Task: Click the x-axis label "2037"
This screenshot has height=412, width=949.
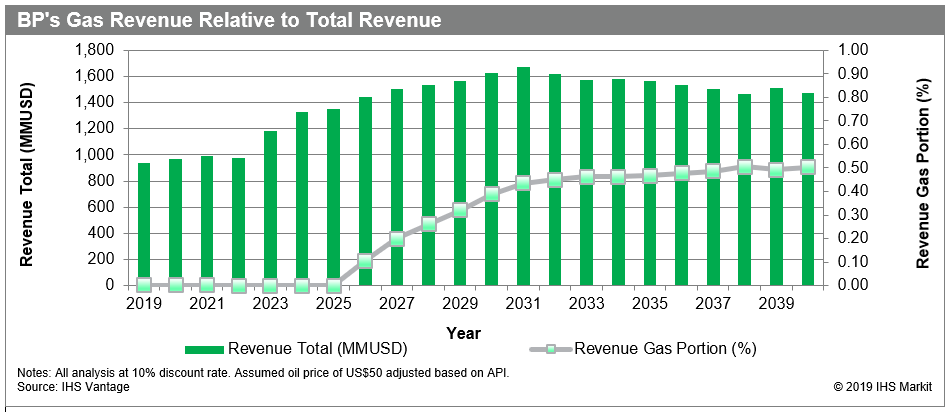Action: [x=713, y=303]
